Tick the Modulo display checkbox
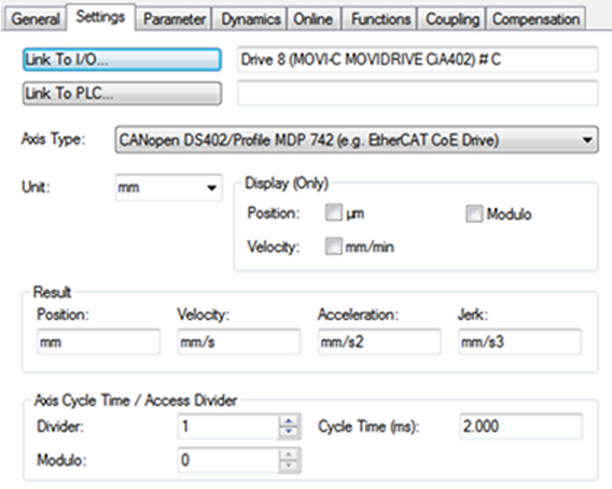This screenshot has width=612, height=489. (x=474, y=215)
